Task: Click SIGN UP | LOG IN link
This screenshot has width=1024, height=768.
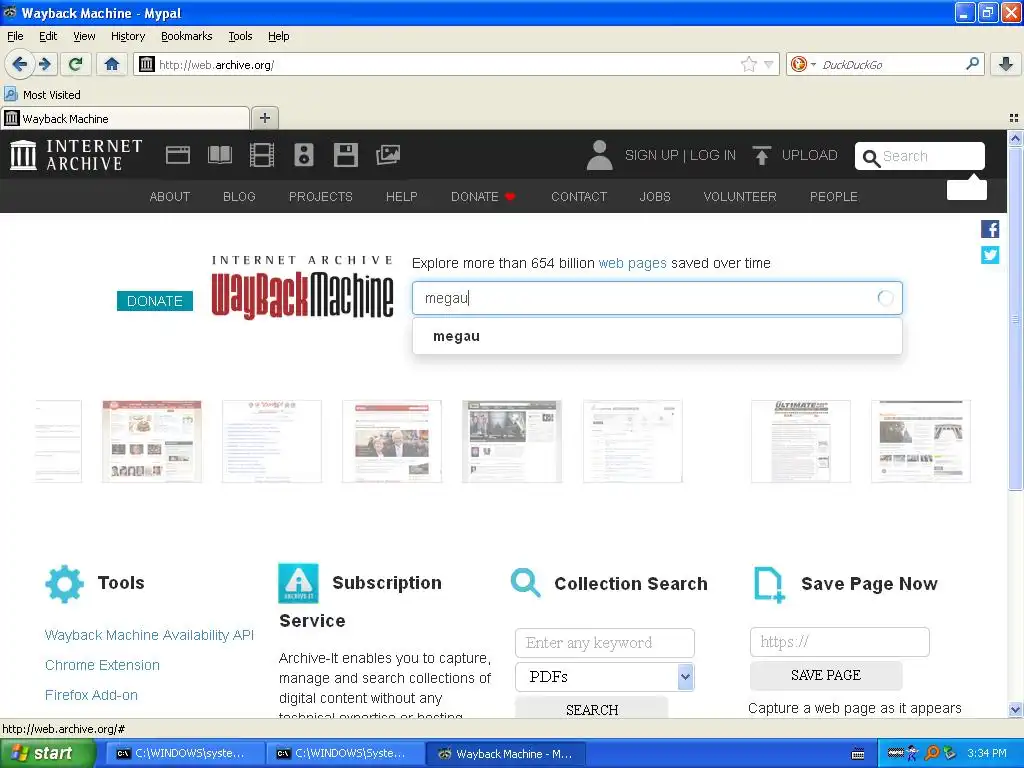Action: pyautogui.click(x=680, y=155)
